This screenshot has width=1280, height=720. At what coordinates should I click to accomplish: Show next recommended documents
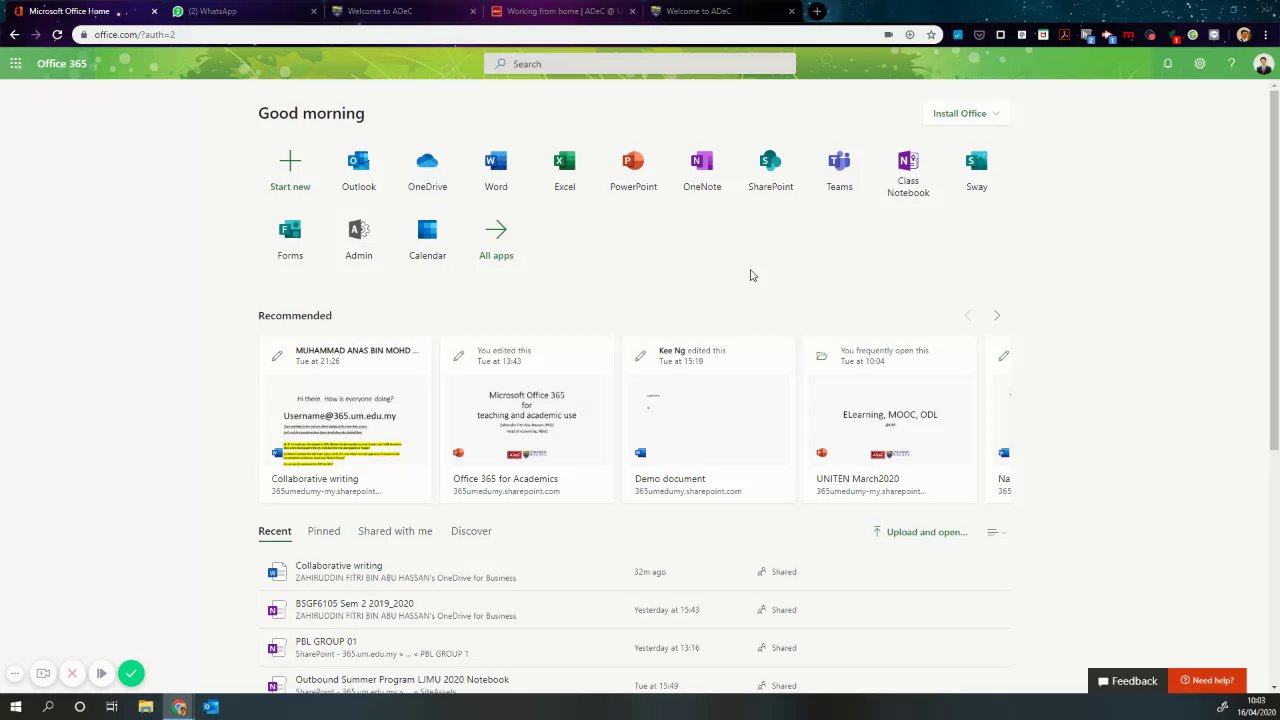(996, 315)
